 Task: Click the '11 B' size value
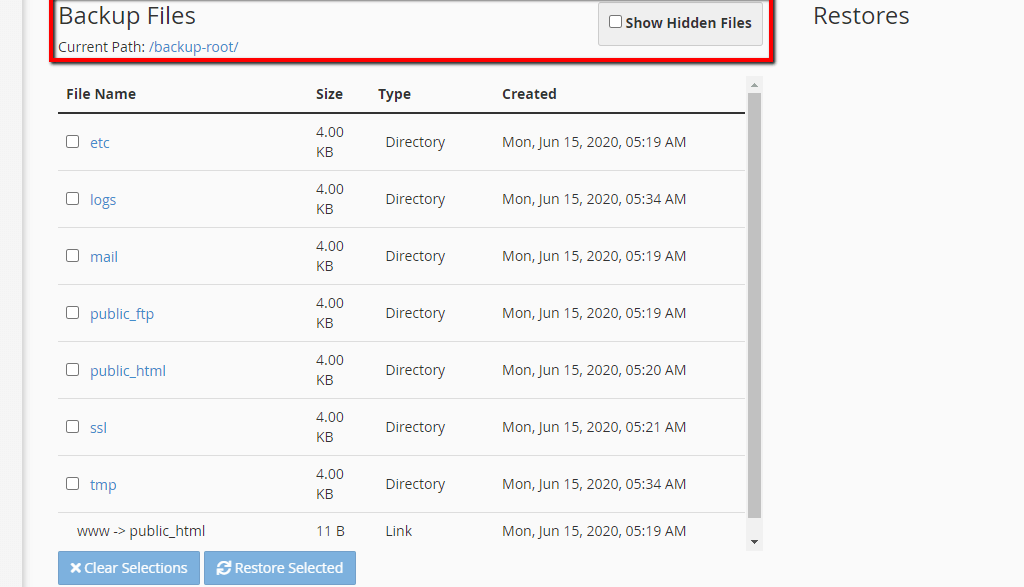[330, 531]
